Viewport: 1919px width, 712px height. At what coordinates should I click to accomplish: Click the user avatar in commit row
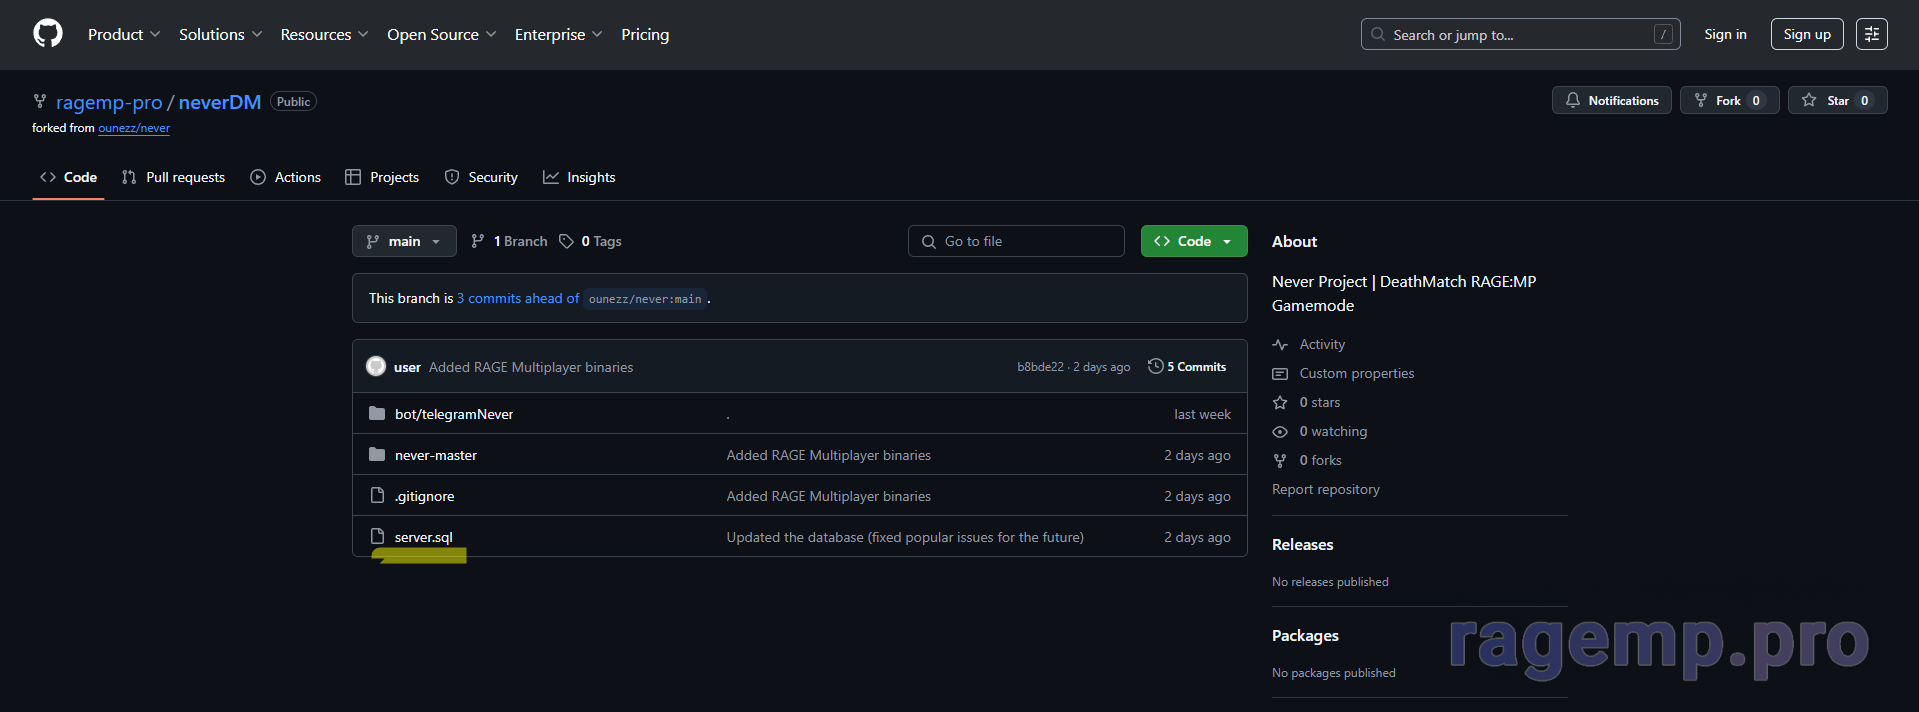(376, 366)
